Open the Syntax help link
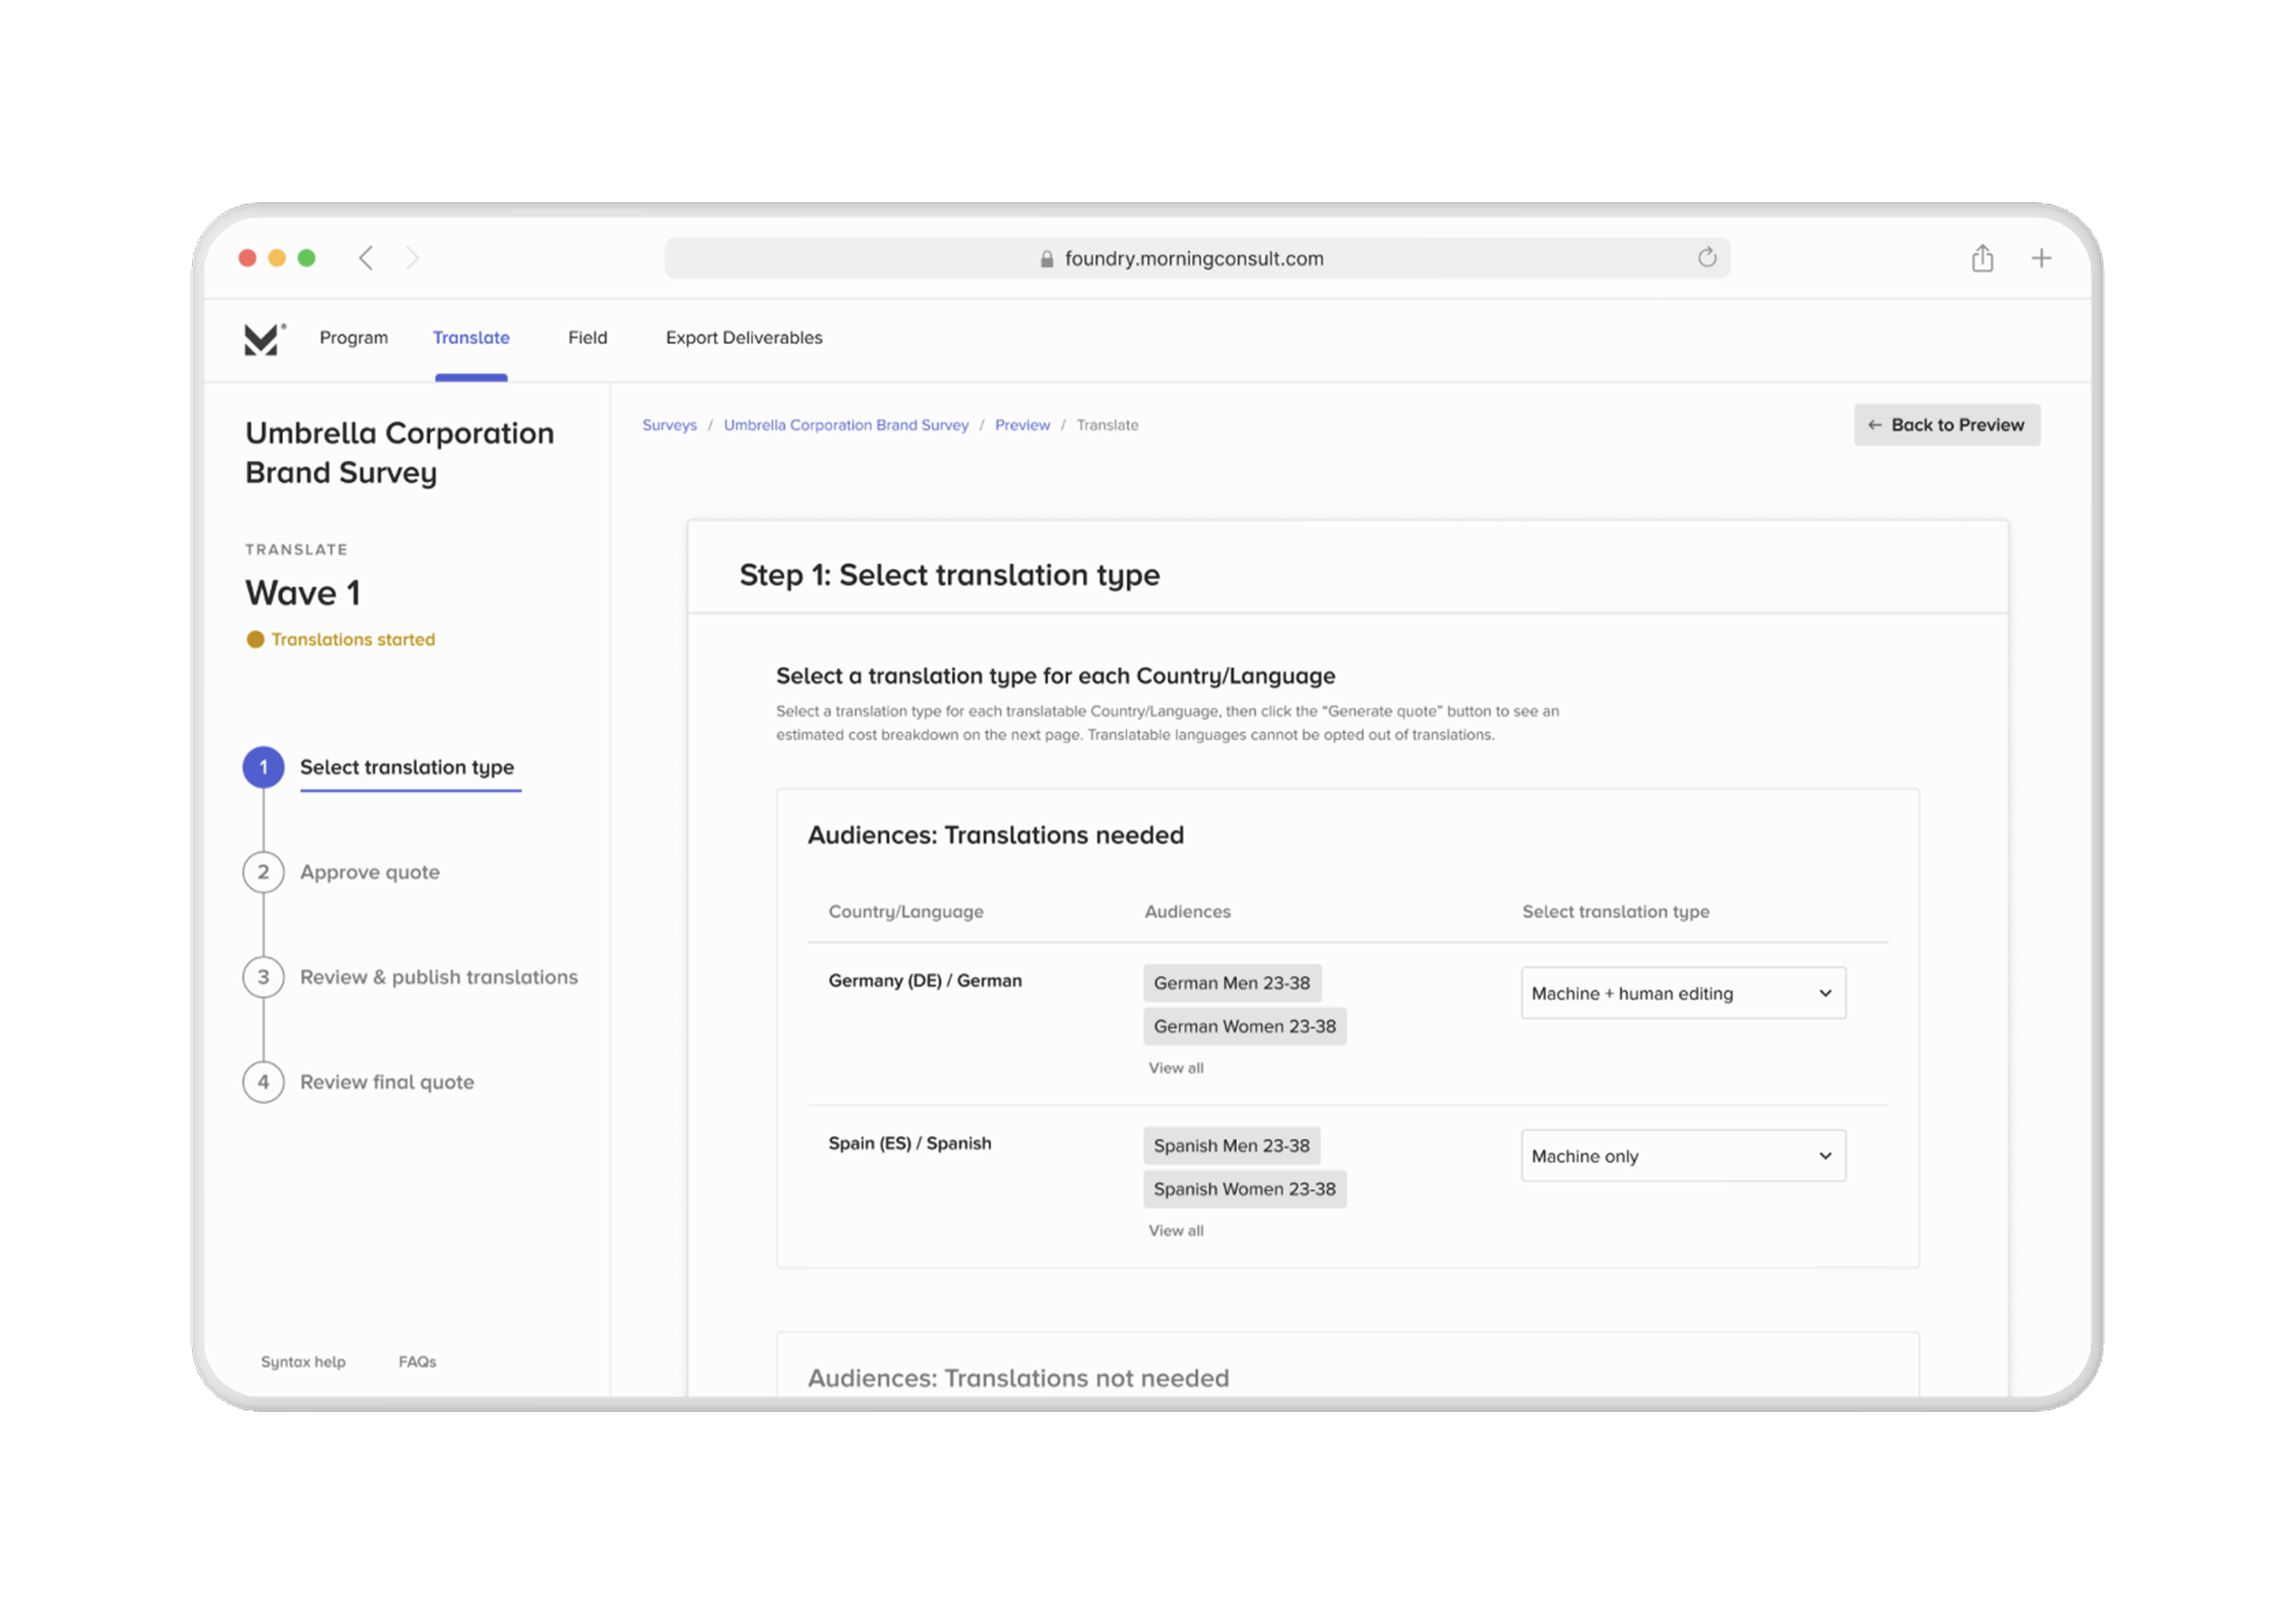Viewport: 2296px width, 1613px height. click(x=303, y=1362)
